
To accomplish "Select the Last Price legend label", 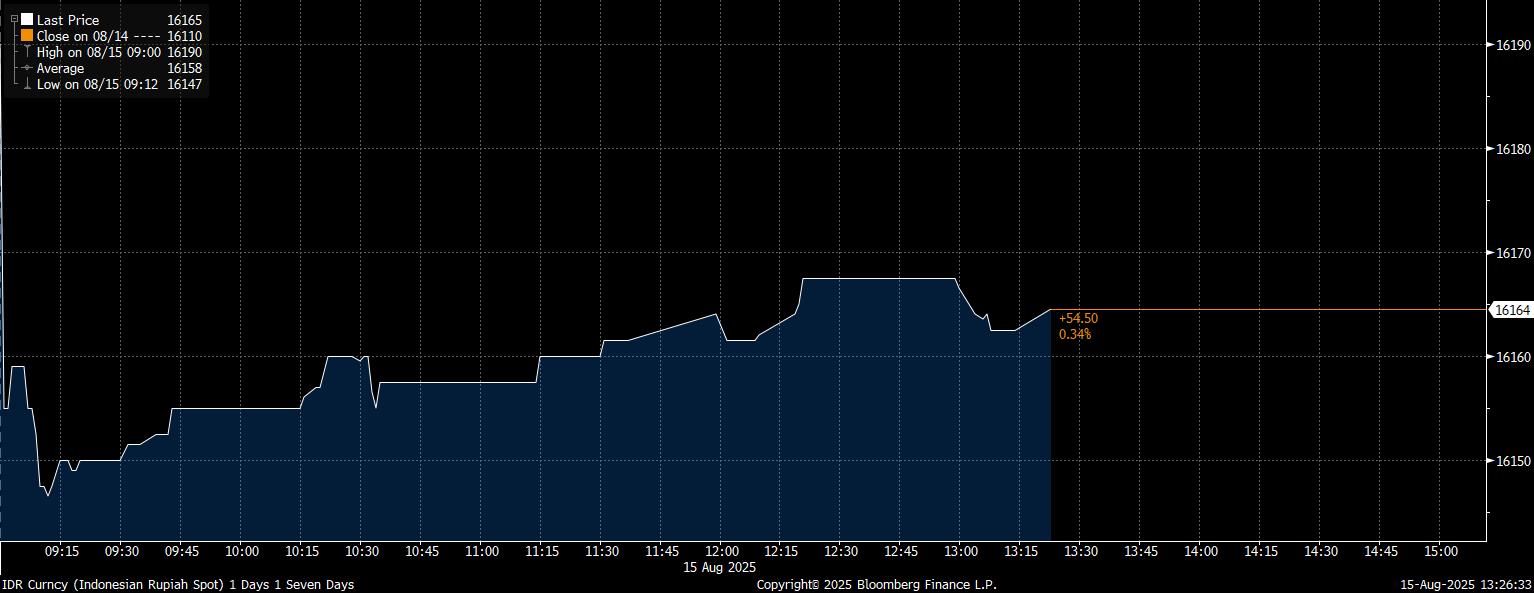I will (68, 20).
